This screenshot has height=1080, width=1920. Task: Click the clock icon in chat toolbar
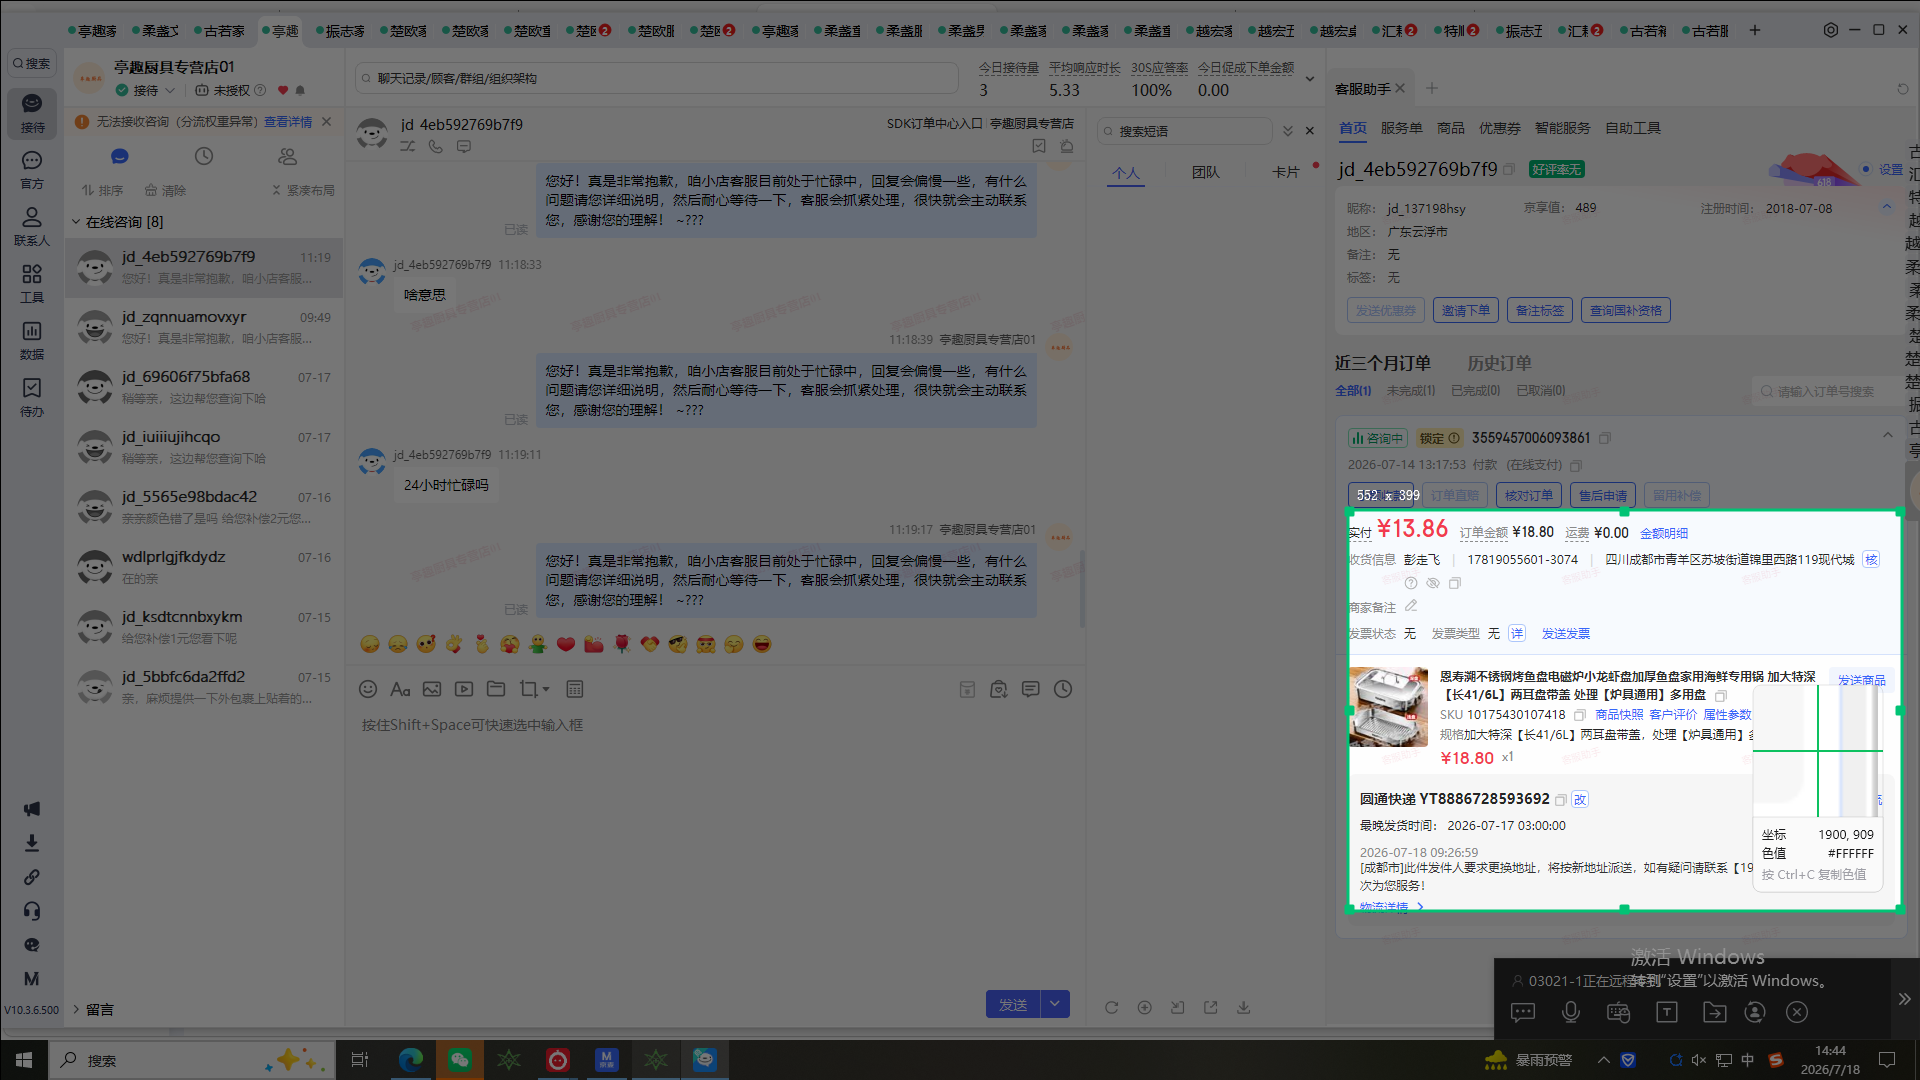point(1063,689)
